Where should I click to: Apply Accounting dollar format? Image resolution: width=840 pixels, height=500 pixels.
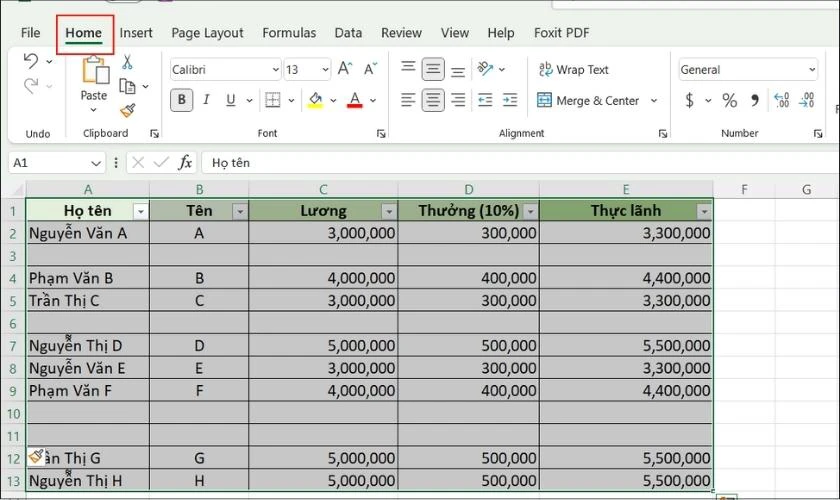click(x=690, y=100)
